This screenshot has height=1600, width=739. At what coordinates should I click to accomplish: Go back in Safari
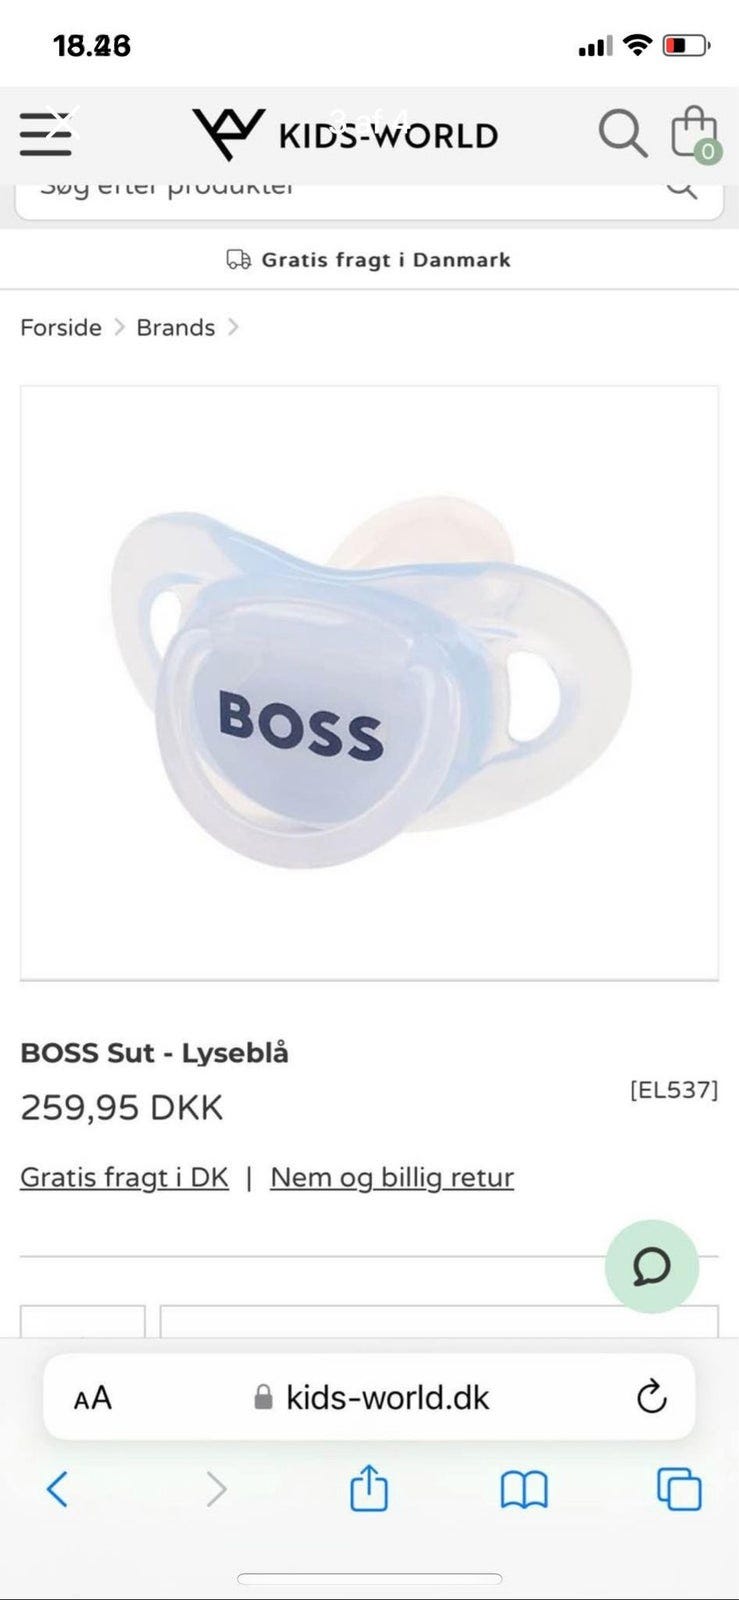(57, 1489)
